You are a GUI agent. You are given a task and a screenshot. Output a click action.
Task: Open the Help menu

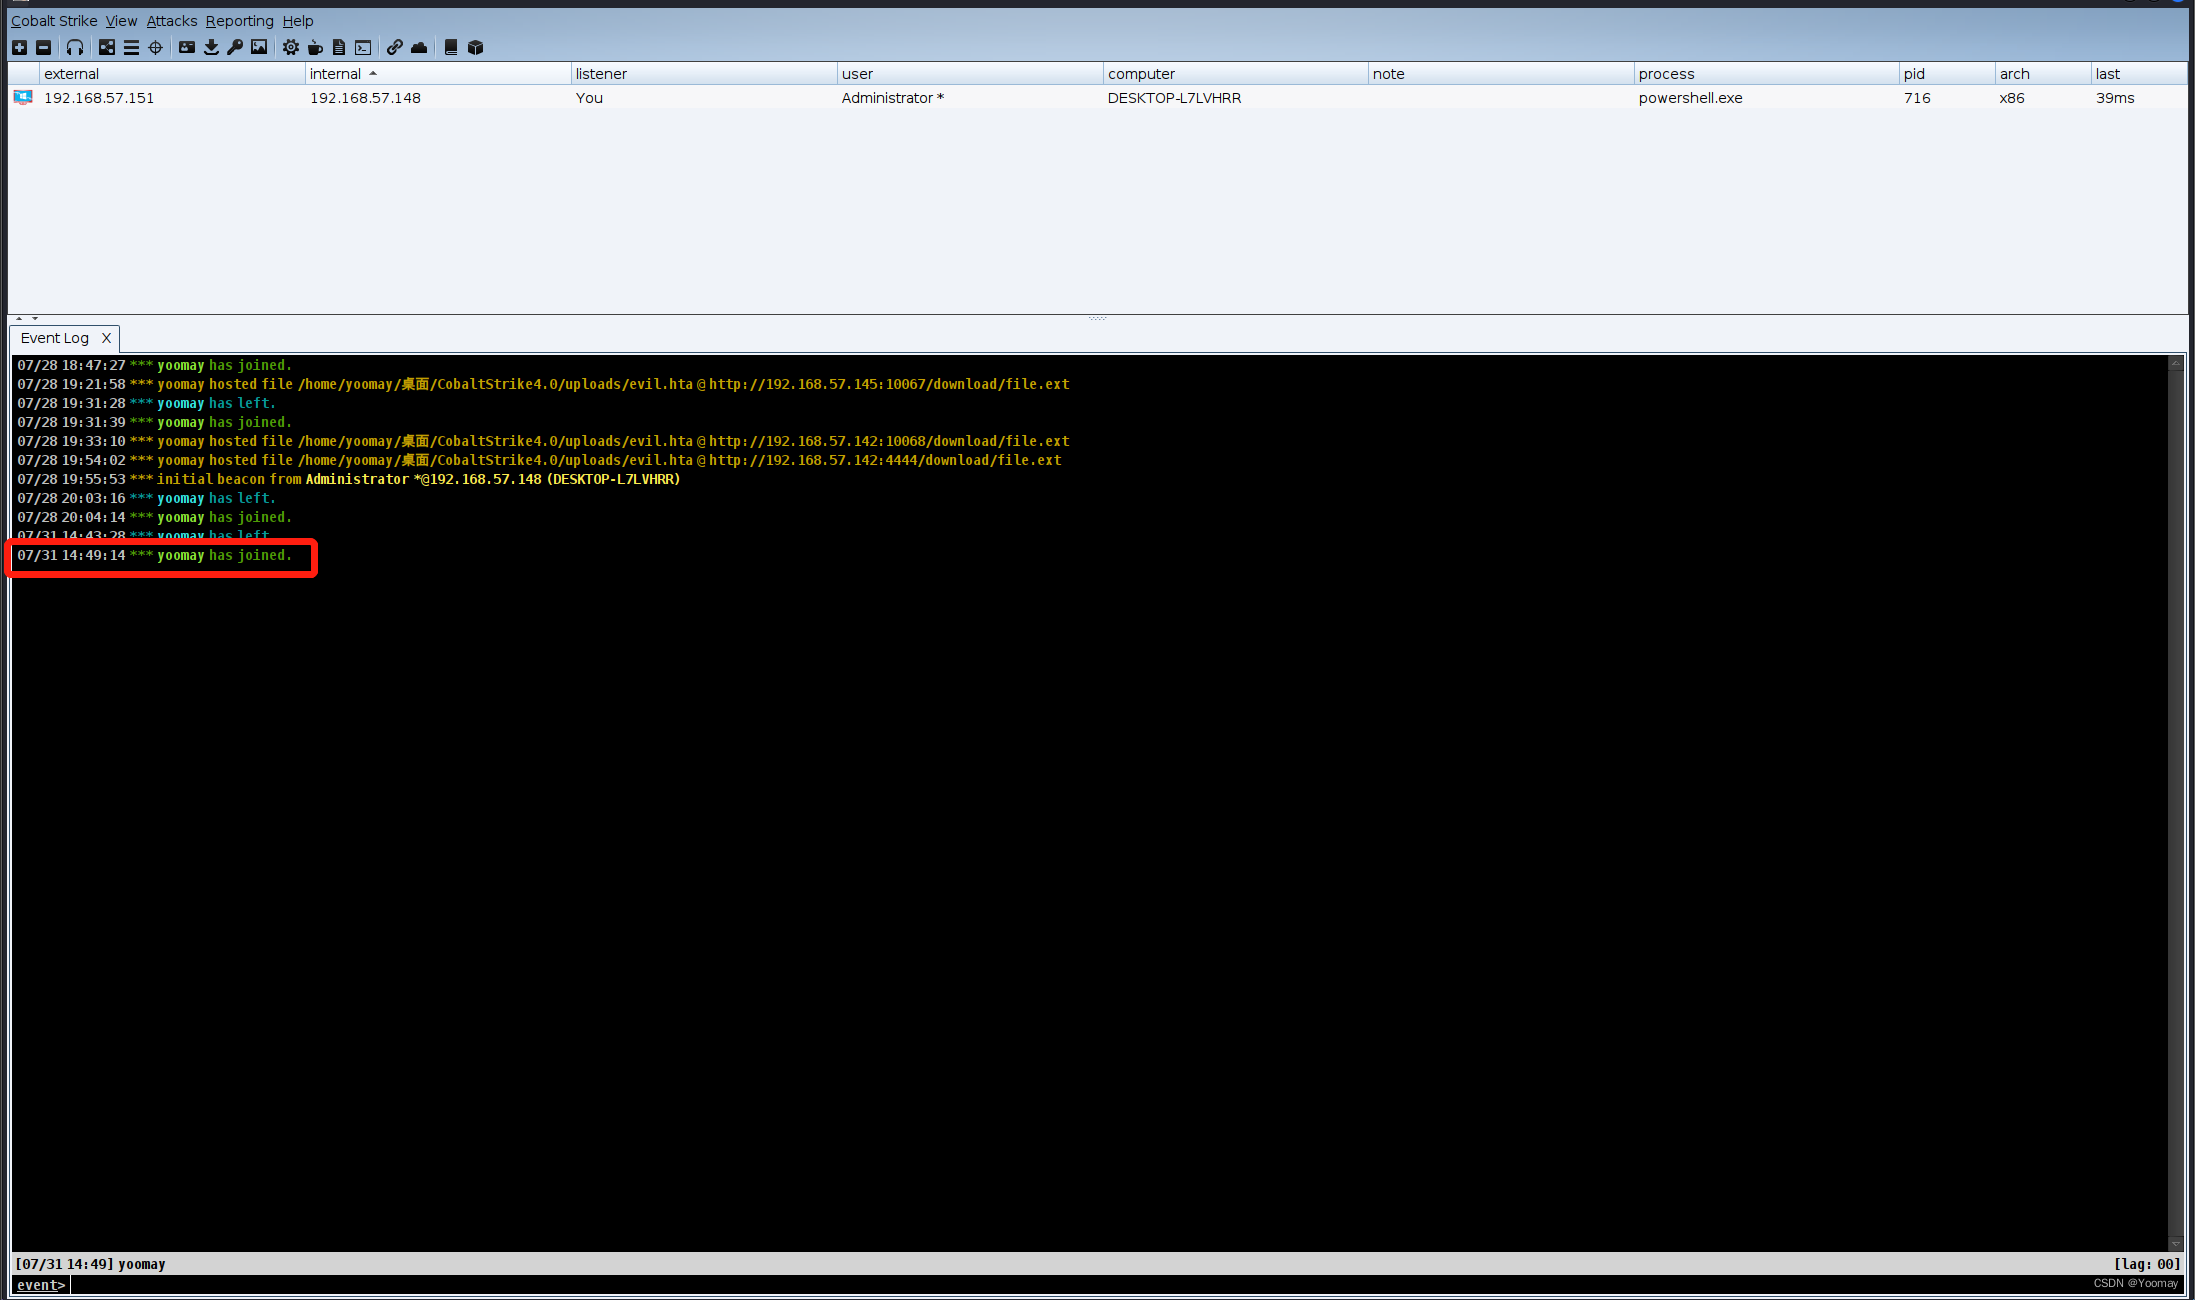point(298,21)
